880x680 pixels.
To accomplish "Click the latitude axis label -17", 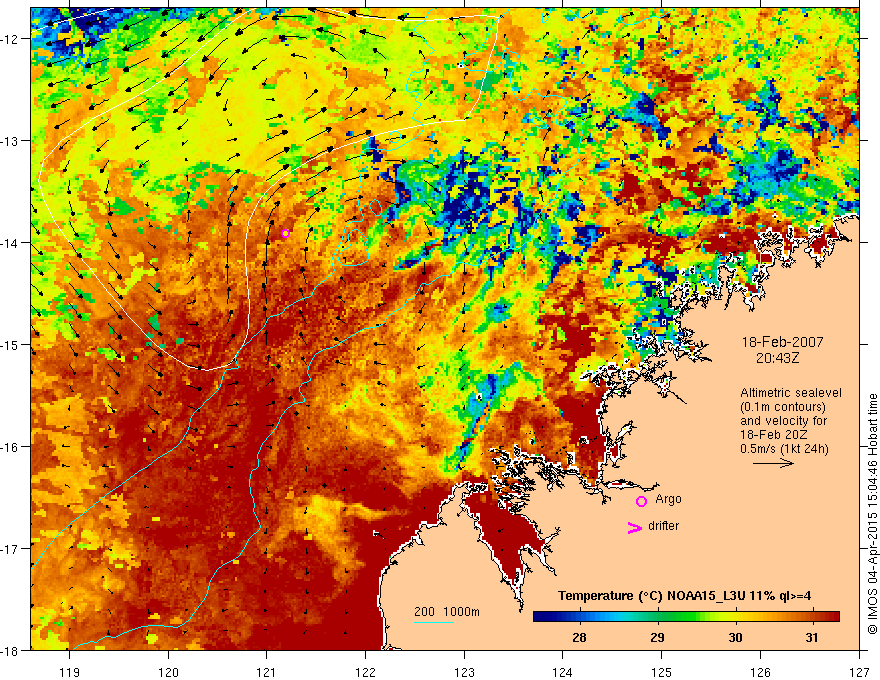I will point(10,549).
